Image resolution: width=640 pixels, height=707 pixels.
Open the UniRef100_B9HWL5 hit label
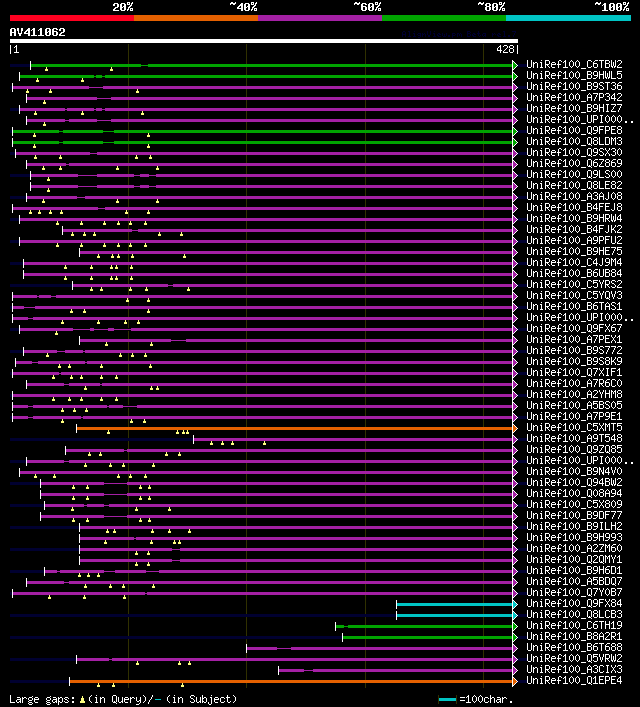(x=574, y=75)
